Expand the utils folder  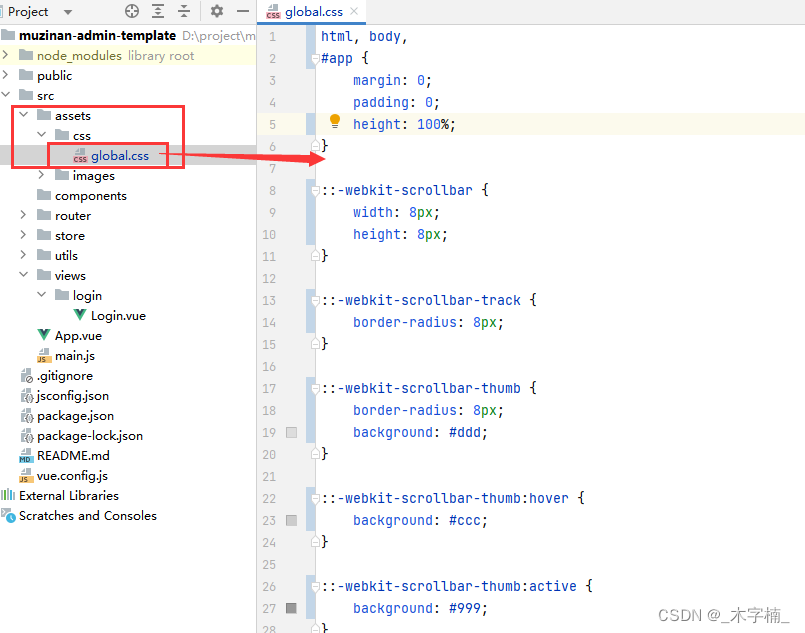[24, 255]
